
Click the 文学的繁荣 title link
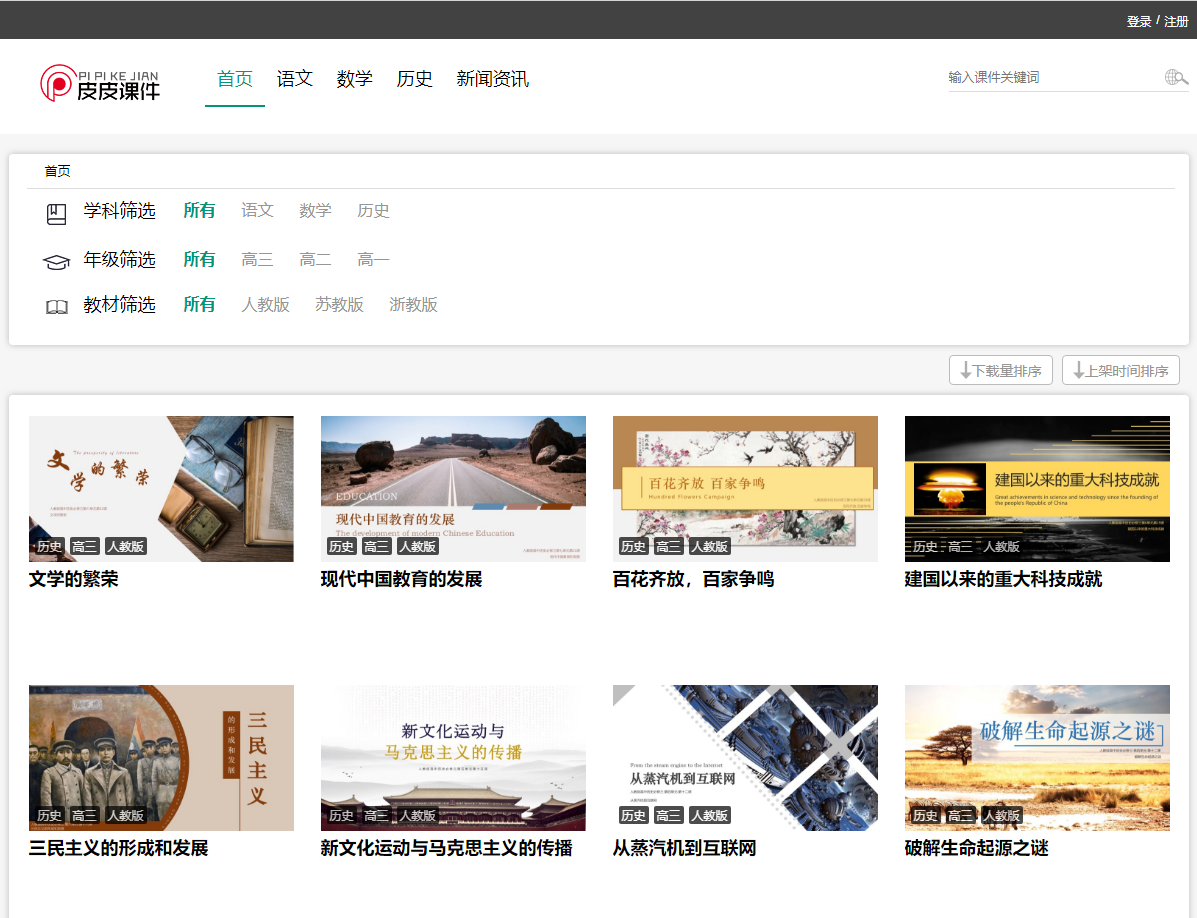(x=74, y=579)
